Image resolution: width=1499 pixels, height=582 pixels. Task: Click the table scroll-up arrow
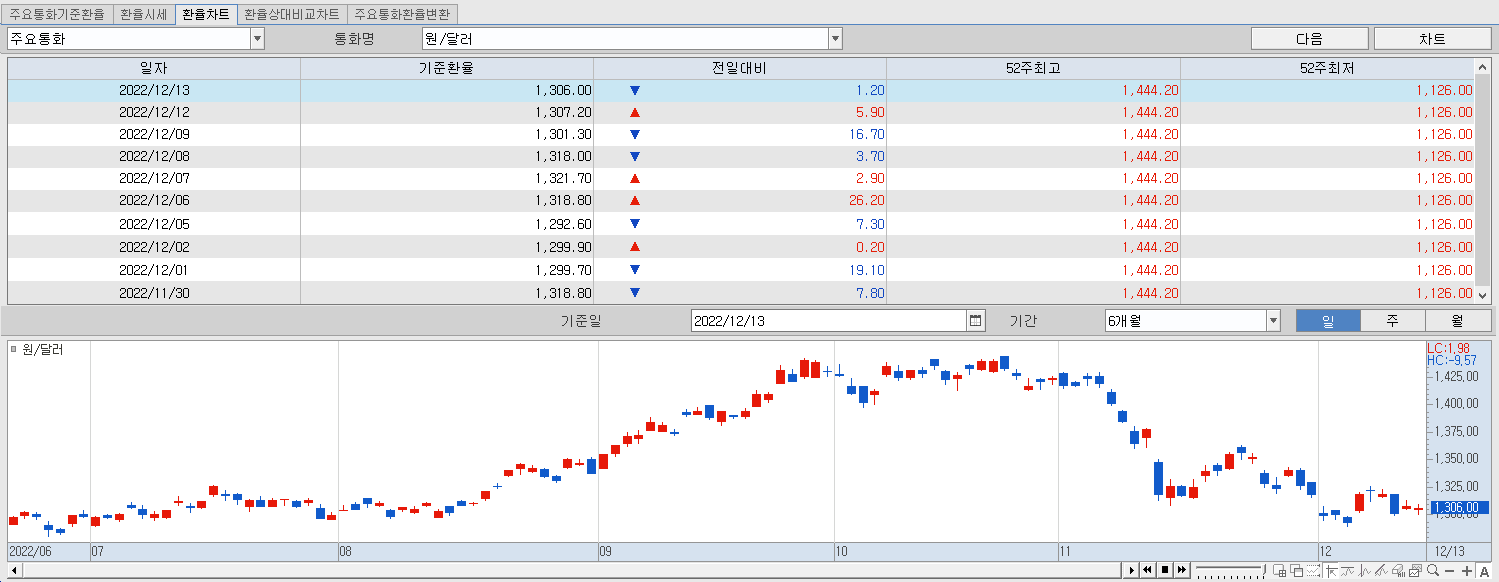pyautogui.click(x=1482, y=67)
